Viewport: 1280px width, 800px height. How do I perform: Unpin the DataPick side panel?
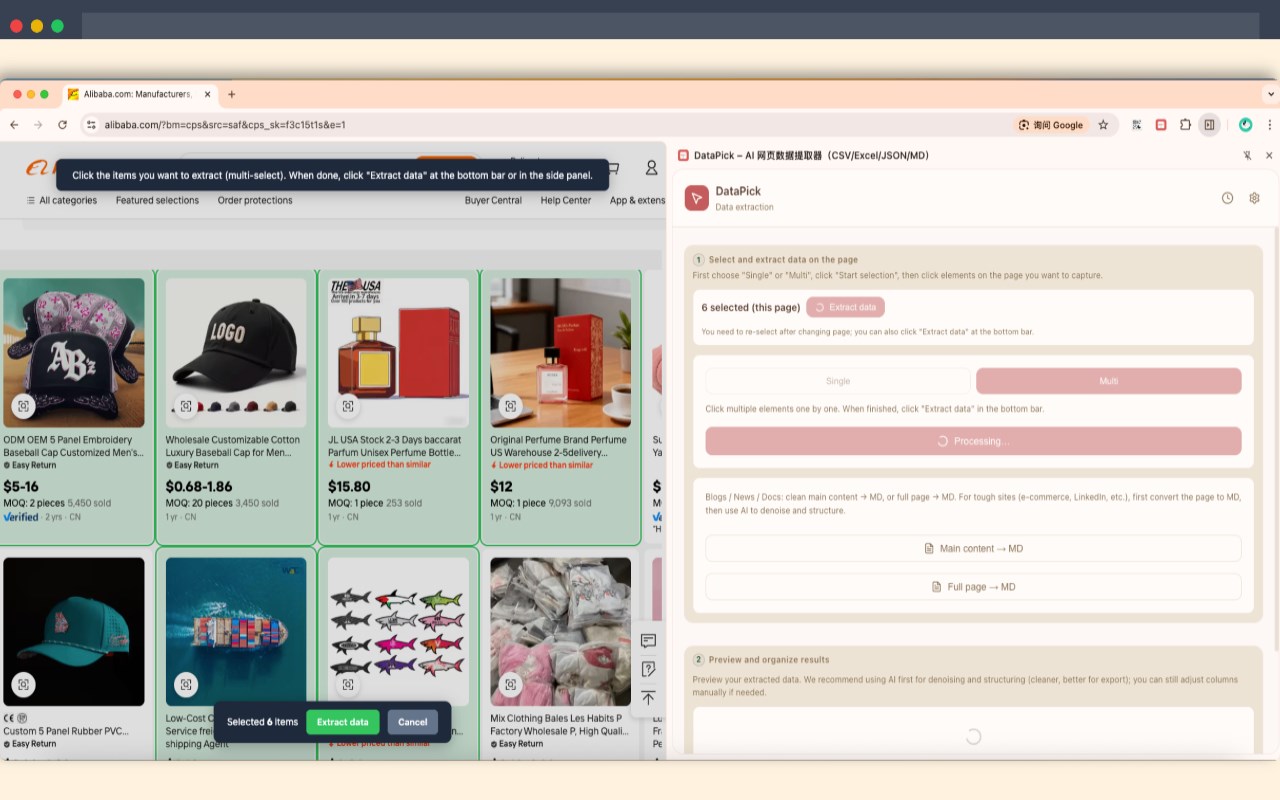point(1247,156)
